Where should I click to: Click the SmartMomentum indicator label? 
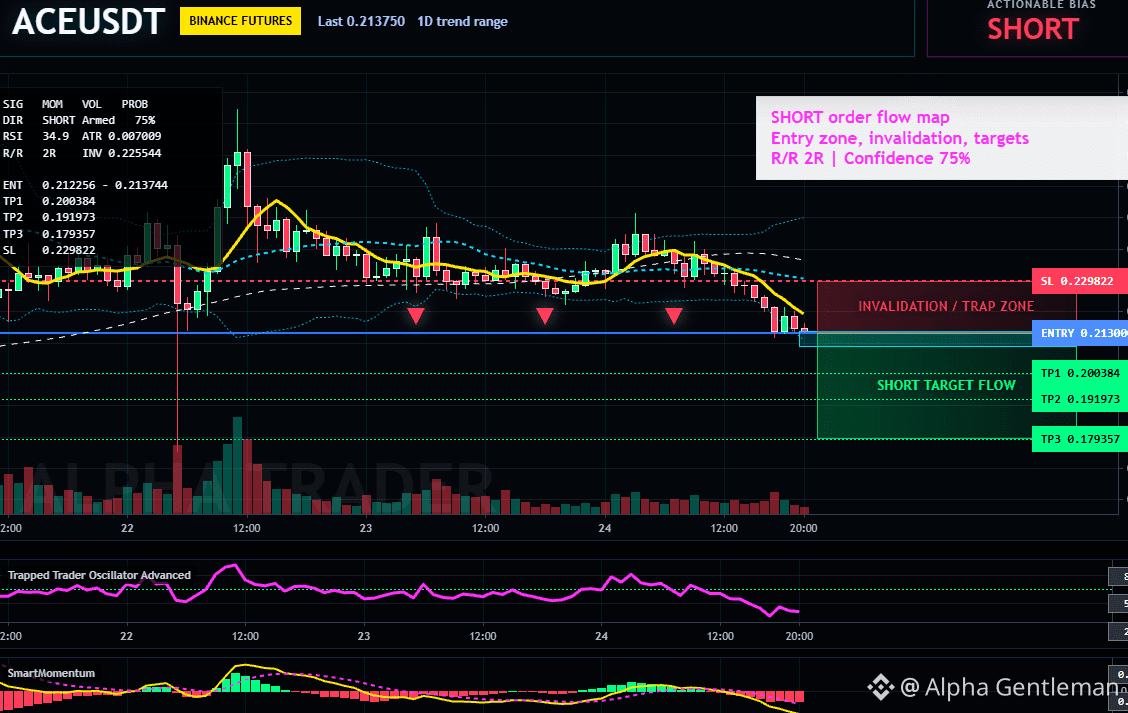click(x=51, y=673)
